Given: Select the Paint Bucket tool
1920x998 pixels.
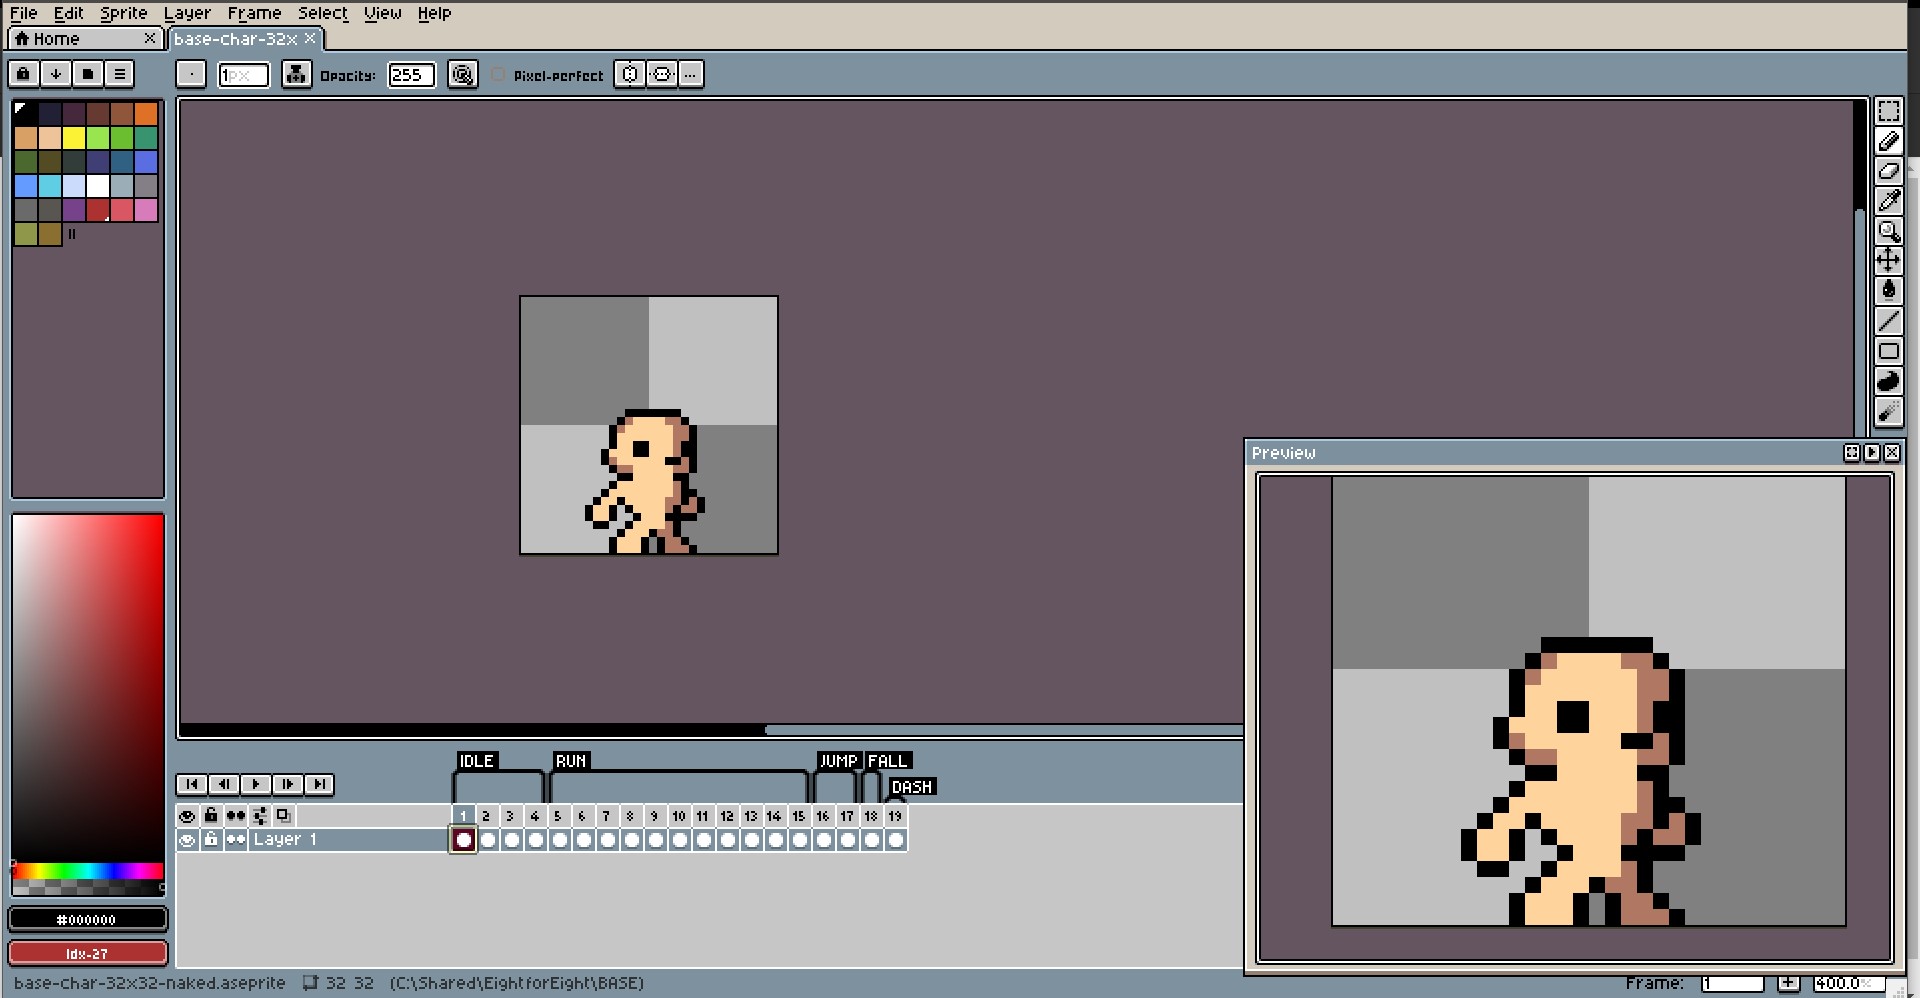Looking at the screenshot, I should (x=1888, y=291).
